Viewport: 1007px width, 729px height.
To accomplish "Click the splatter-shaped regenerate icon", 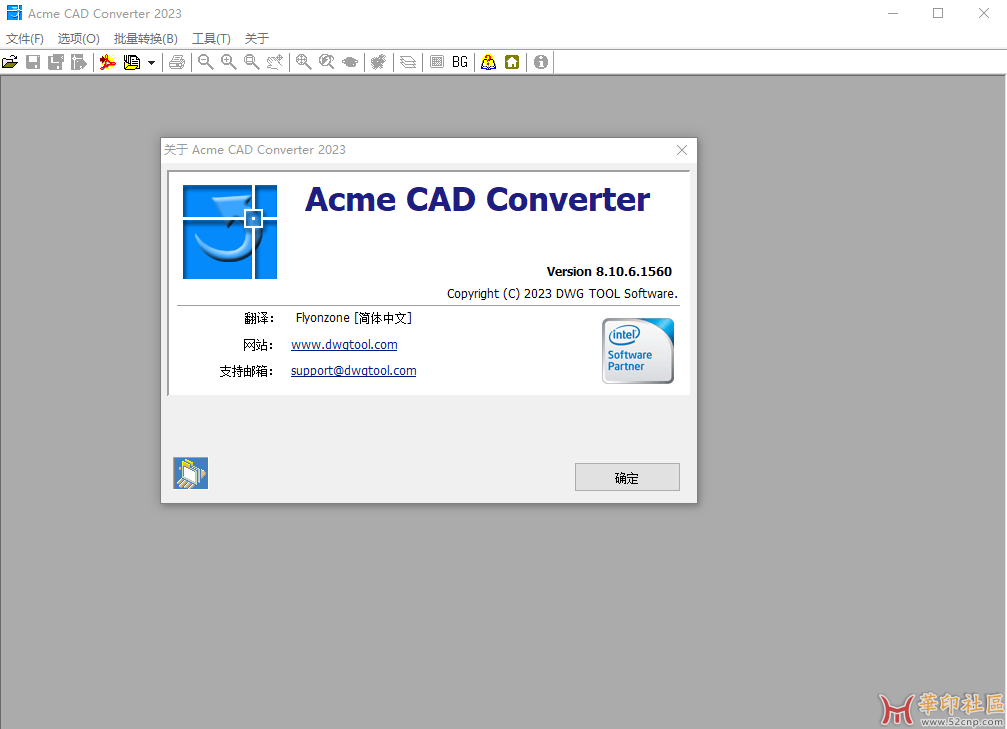I will (379, 62).
